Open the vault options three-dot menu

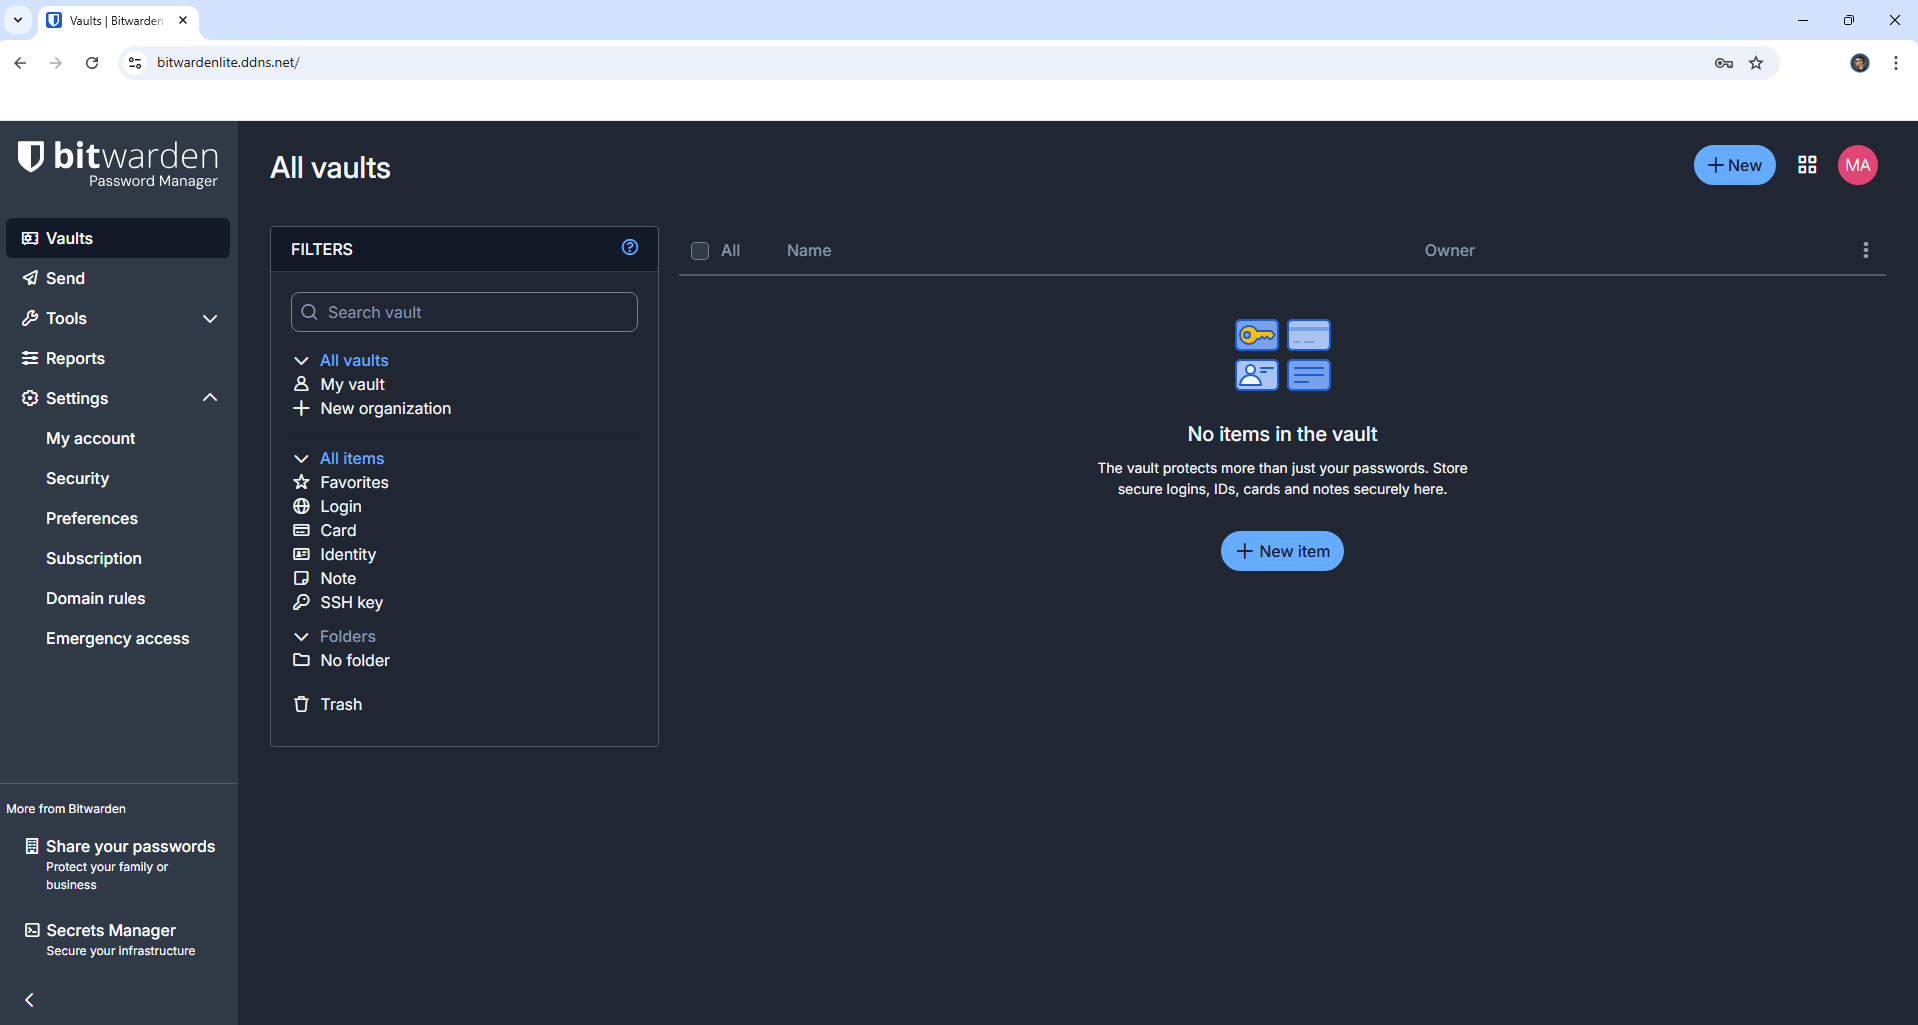click(1864, 250)
